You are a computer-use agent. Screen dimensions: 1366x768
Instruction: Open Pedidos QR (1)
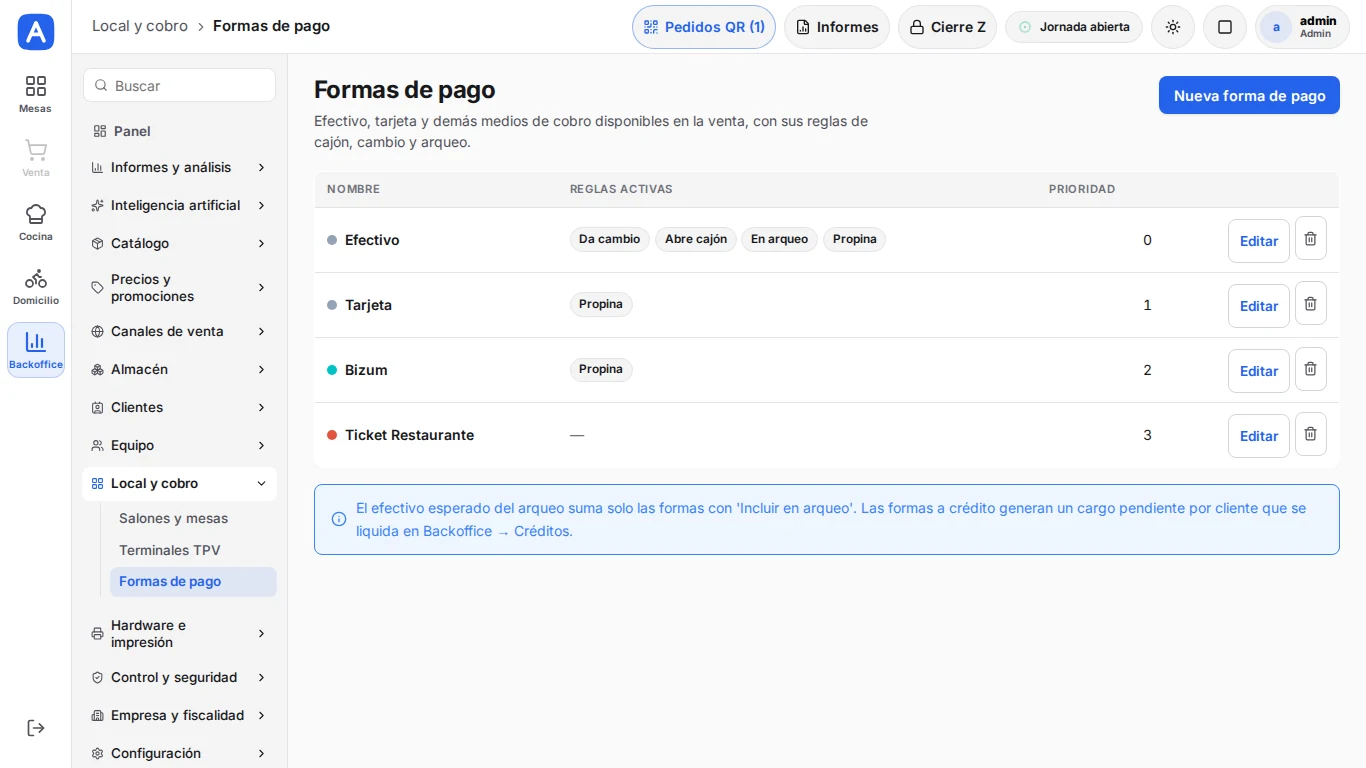[x=704, y=27]
